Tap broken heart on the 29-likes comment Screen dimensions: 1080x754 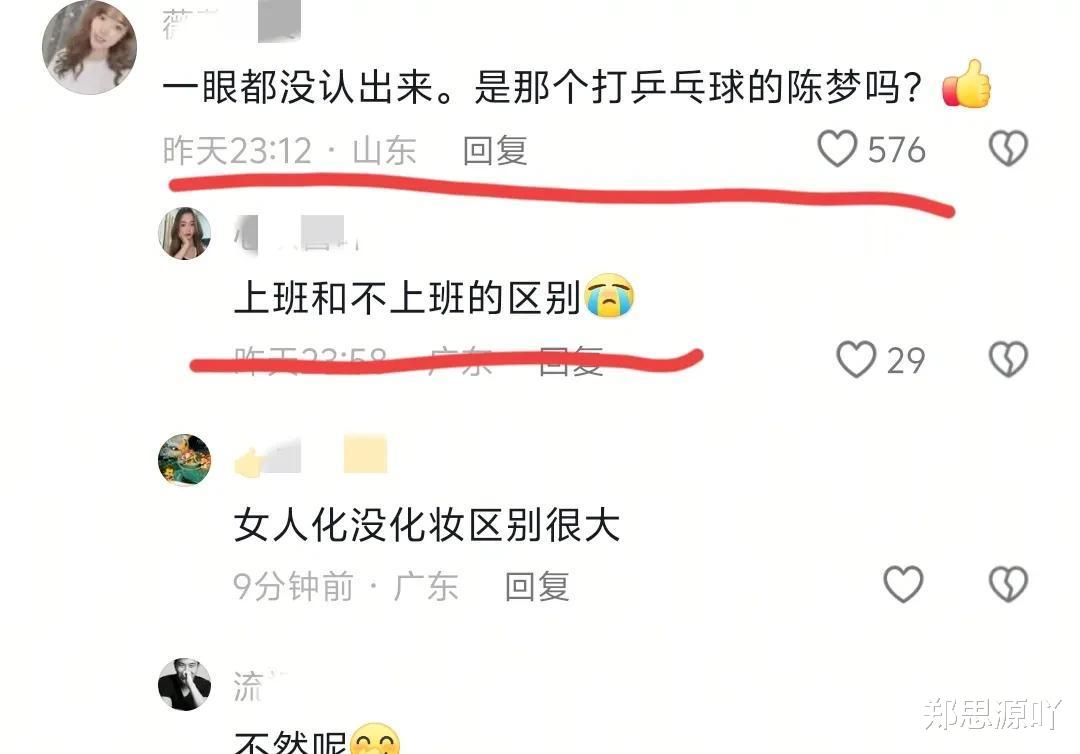point(1008,359)
